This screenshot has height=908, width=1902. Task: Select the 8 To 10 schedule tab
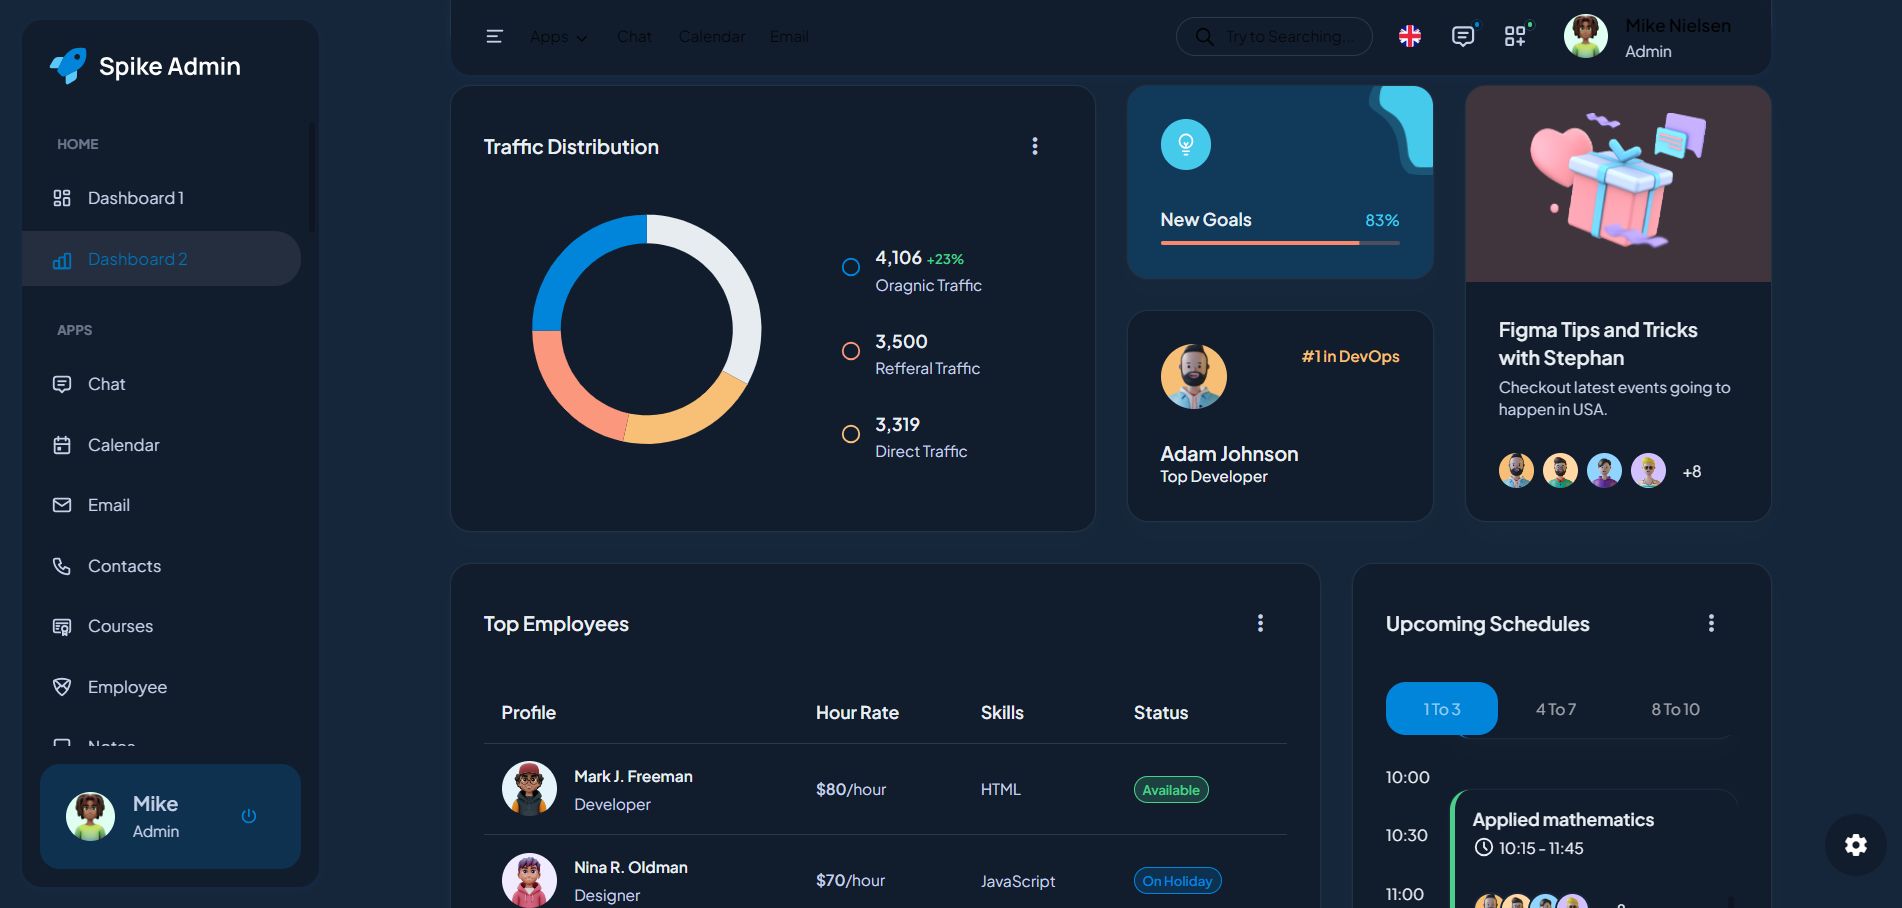pos(1675,709)
